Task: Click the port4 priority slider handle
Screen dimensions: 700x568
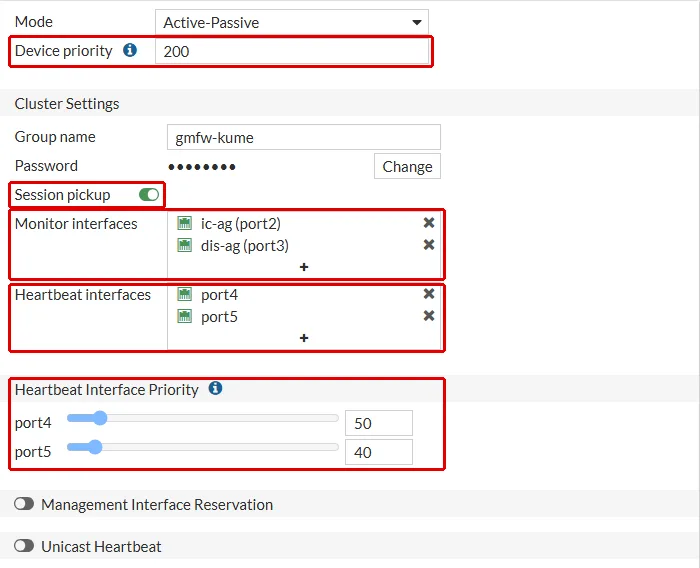Action: (x=100, y=418)
